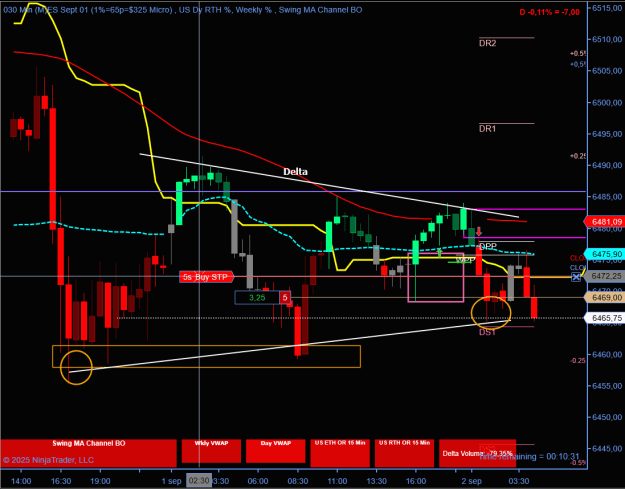Viewport: 625px width, 489px height.
Task: Click the 6450,00 price axis label
Action: click(x=607, y=417)
